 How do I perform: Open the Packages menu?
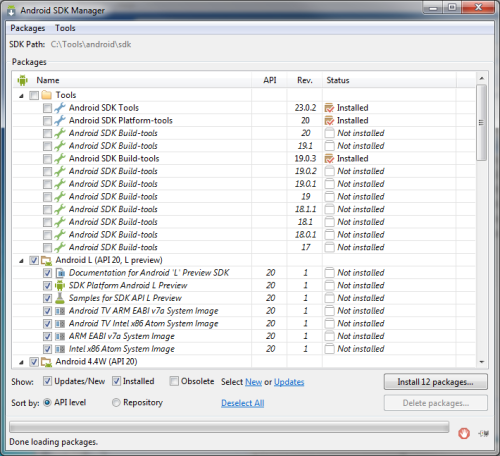pyautogui.click(x=28, y=28)
